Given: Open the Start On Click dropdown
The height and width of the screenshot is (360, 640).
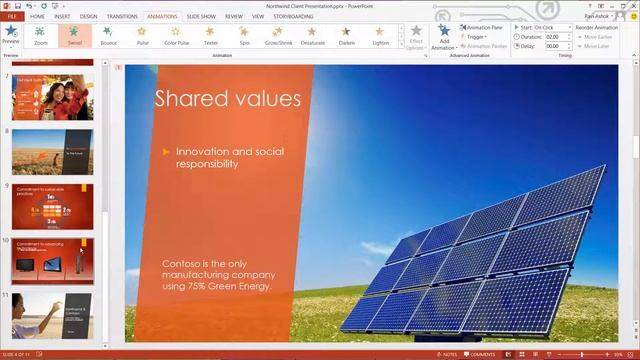Looking at the screenshot, I should click(x=553, y=27).
